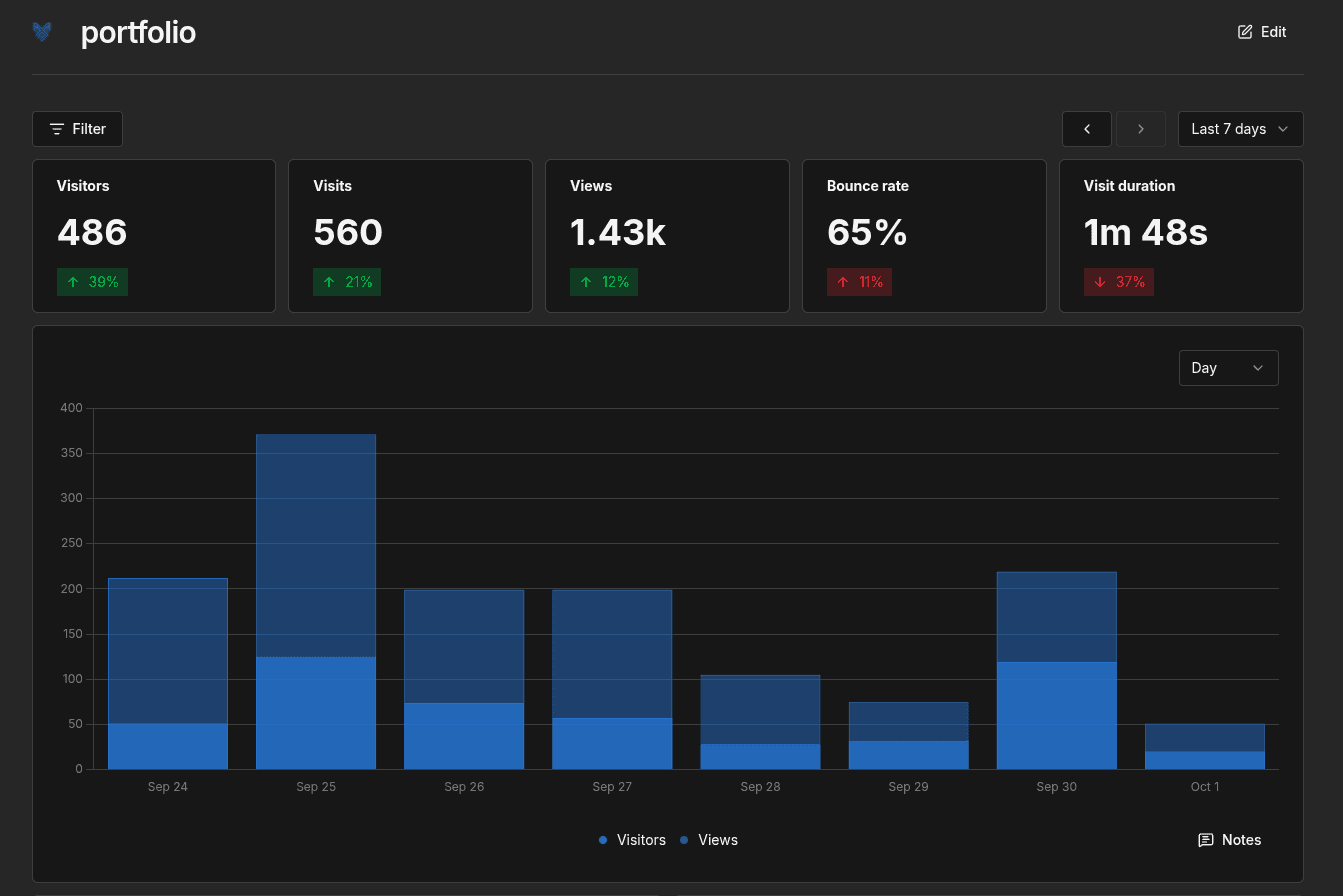Click the next date range arrow

pos(1141,129)
